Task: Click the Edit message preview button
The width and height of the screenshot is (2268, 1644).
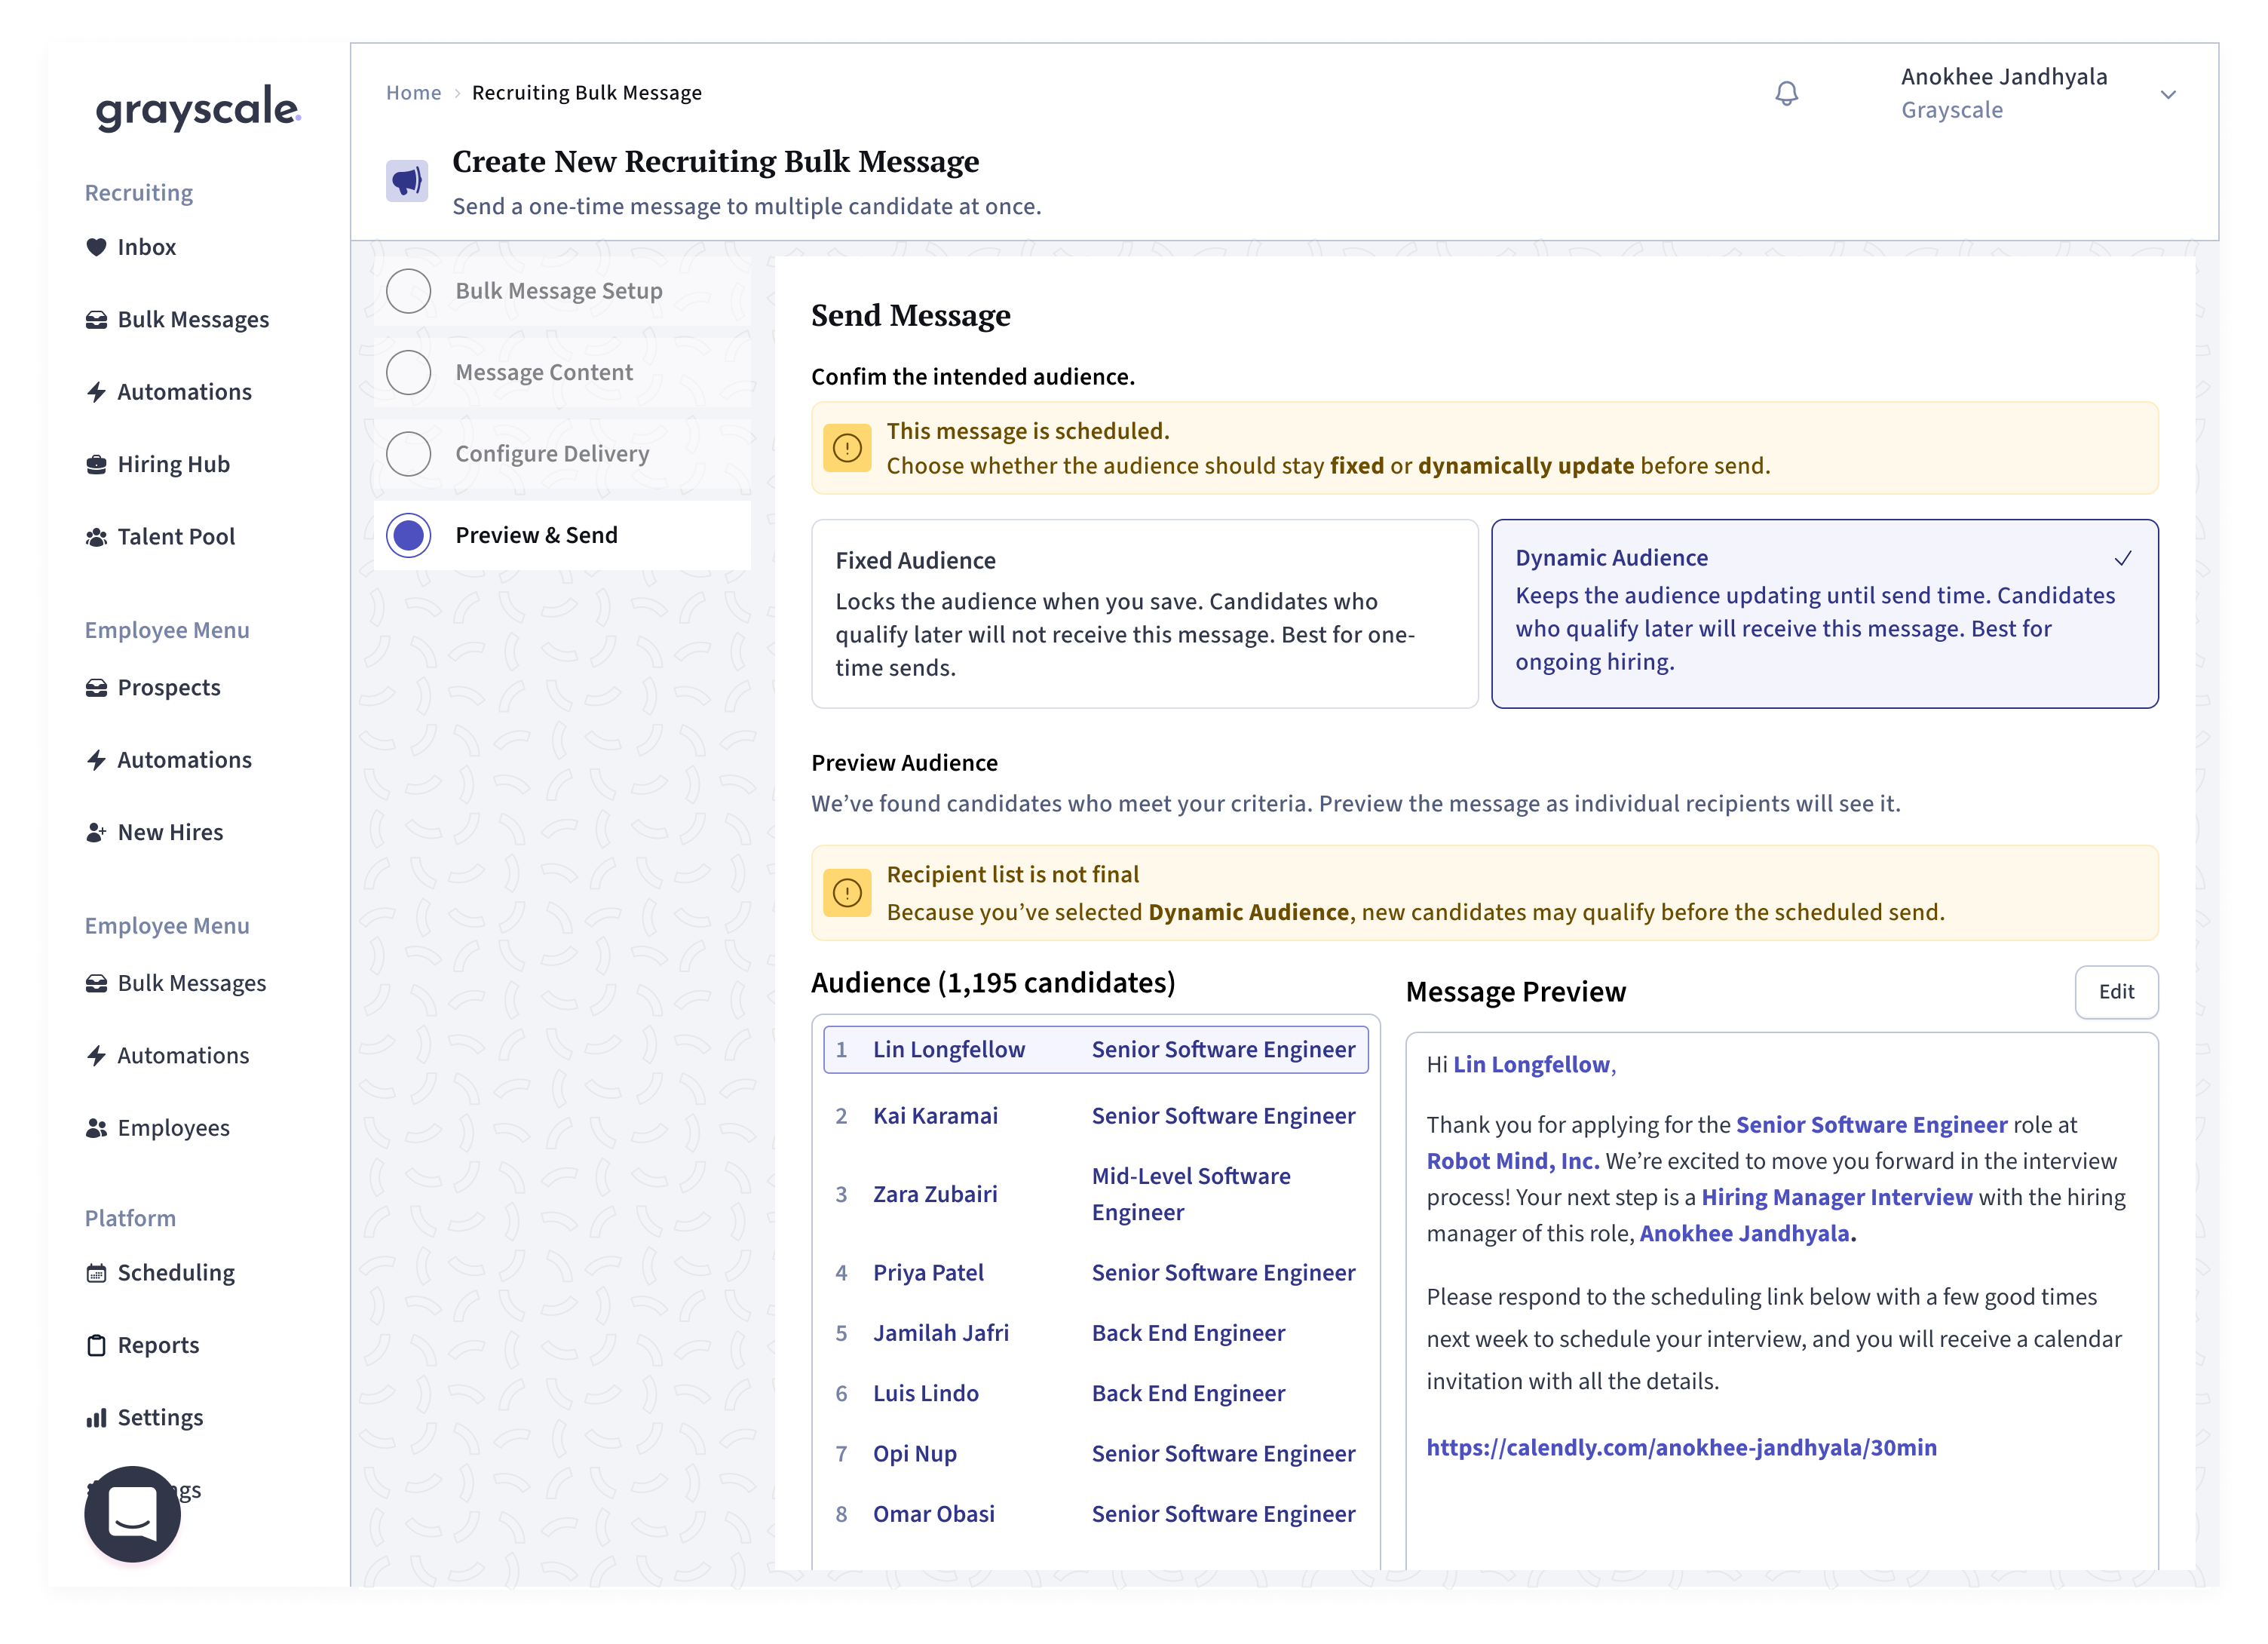Action: 2116,992
